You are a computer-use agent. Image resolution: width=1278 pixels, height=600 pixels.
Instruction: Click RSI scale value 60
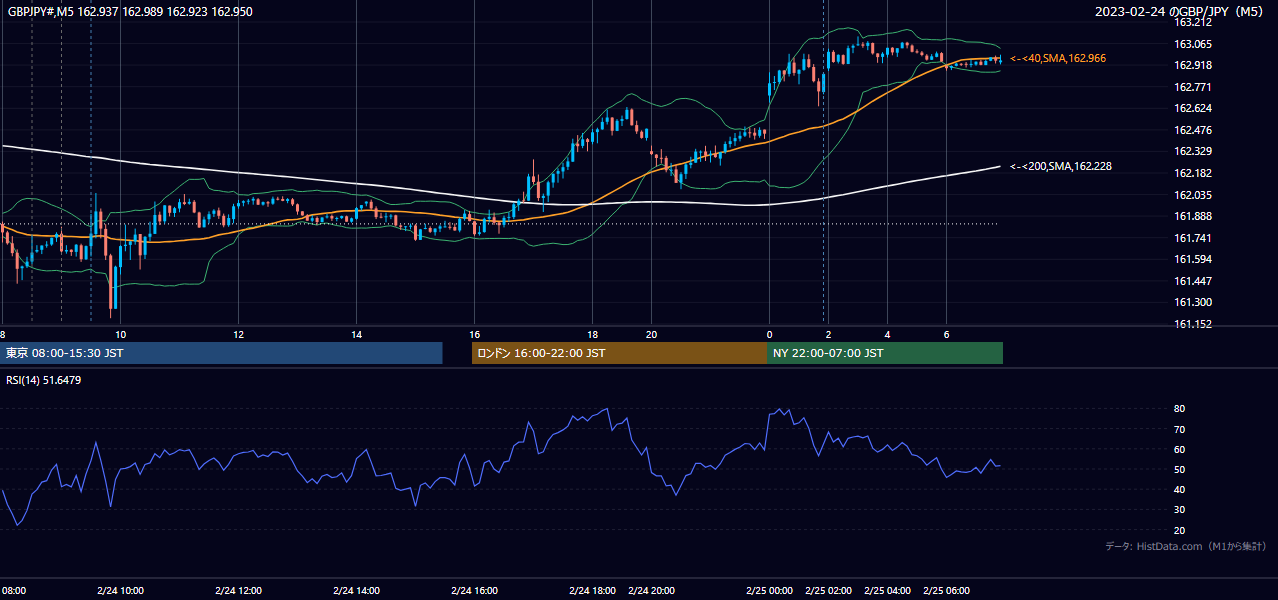tap(1179, 450)
